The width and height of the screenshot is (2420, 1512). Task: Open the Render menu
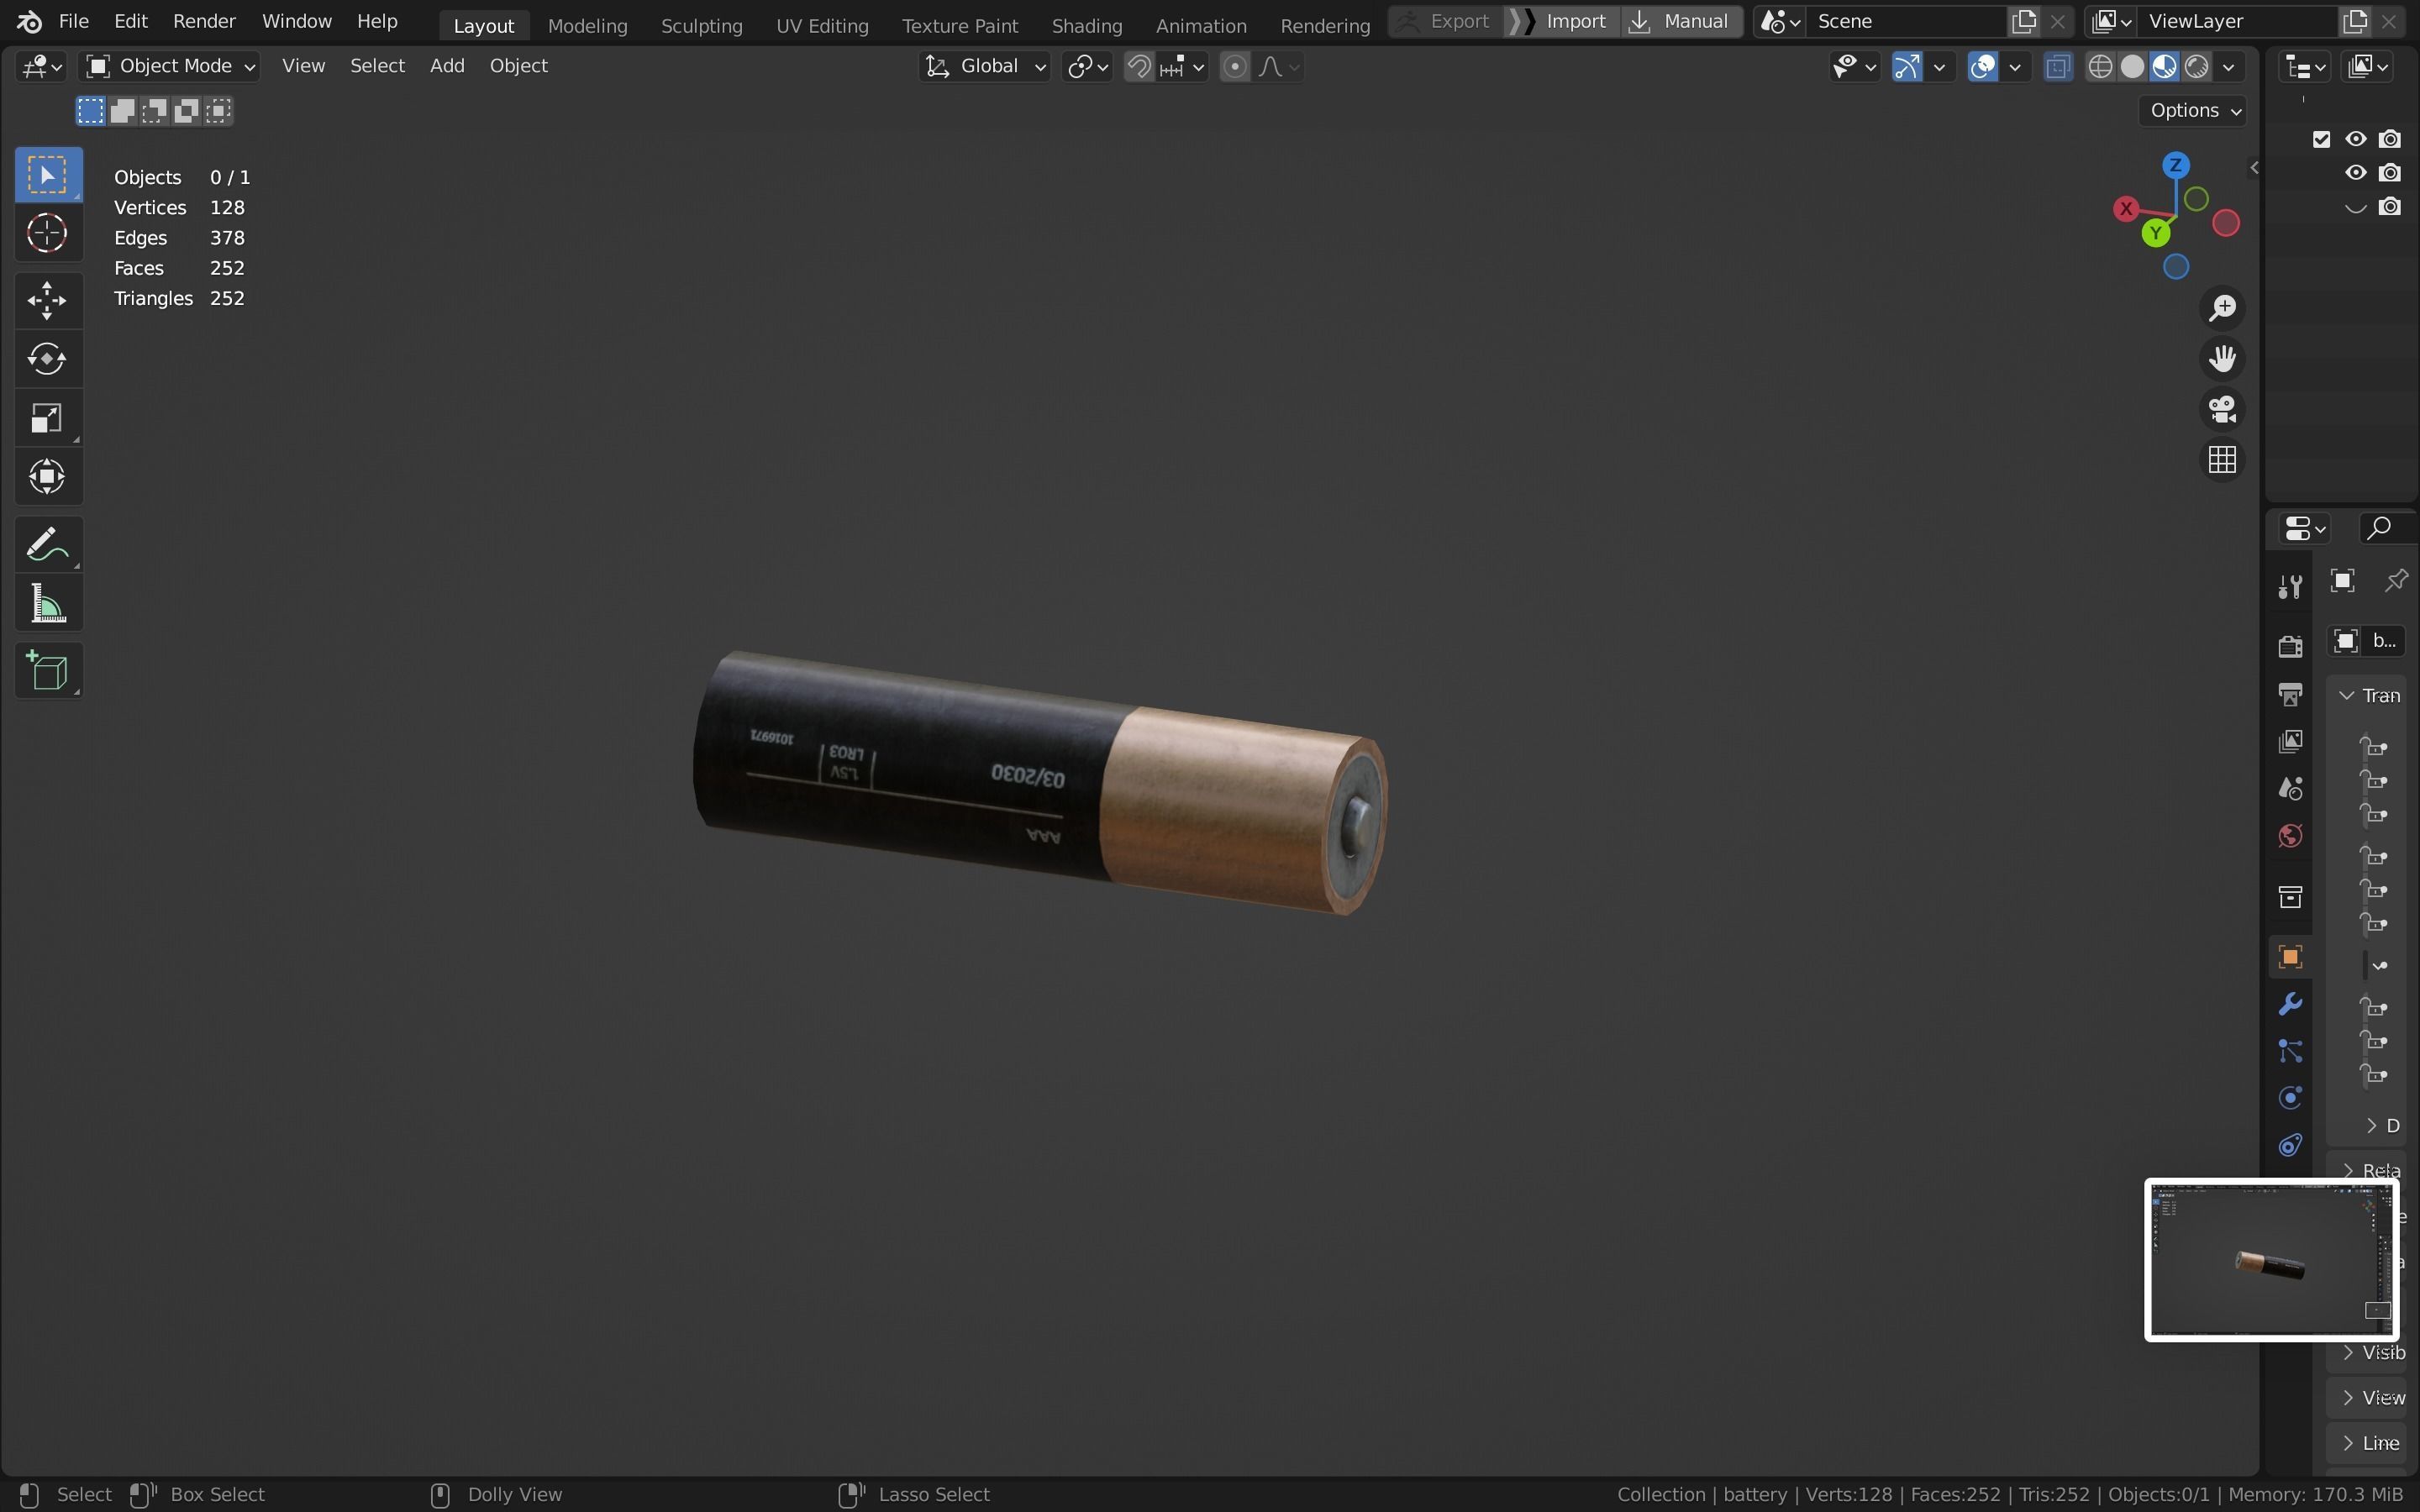click(x=204, y=21)
